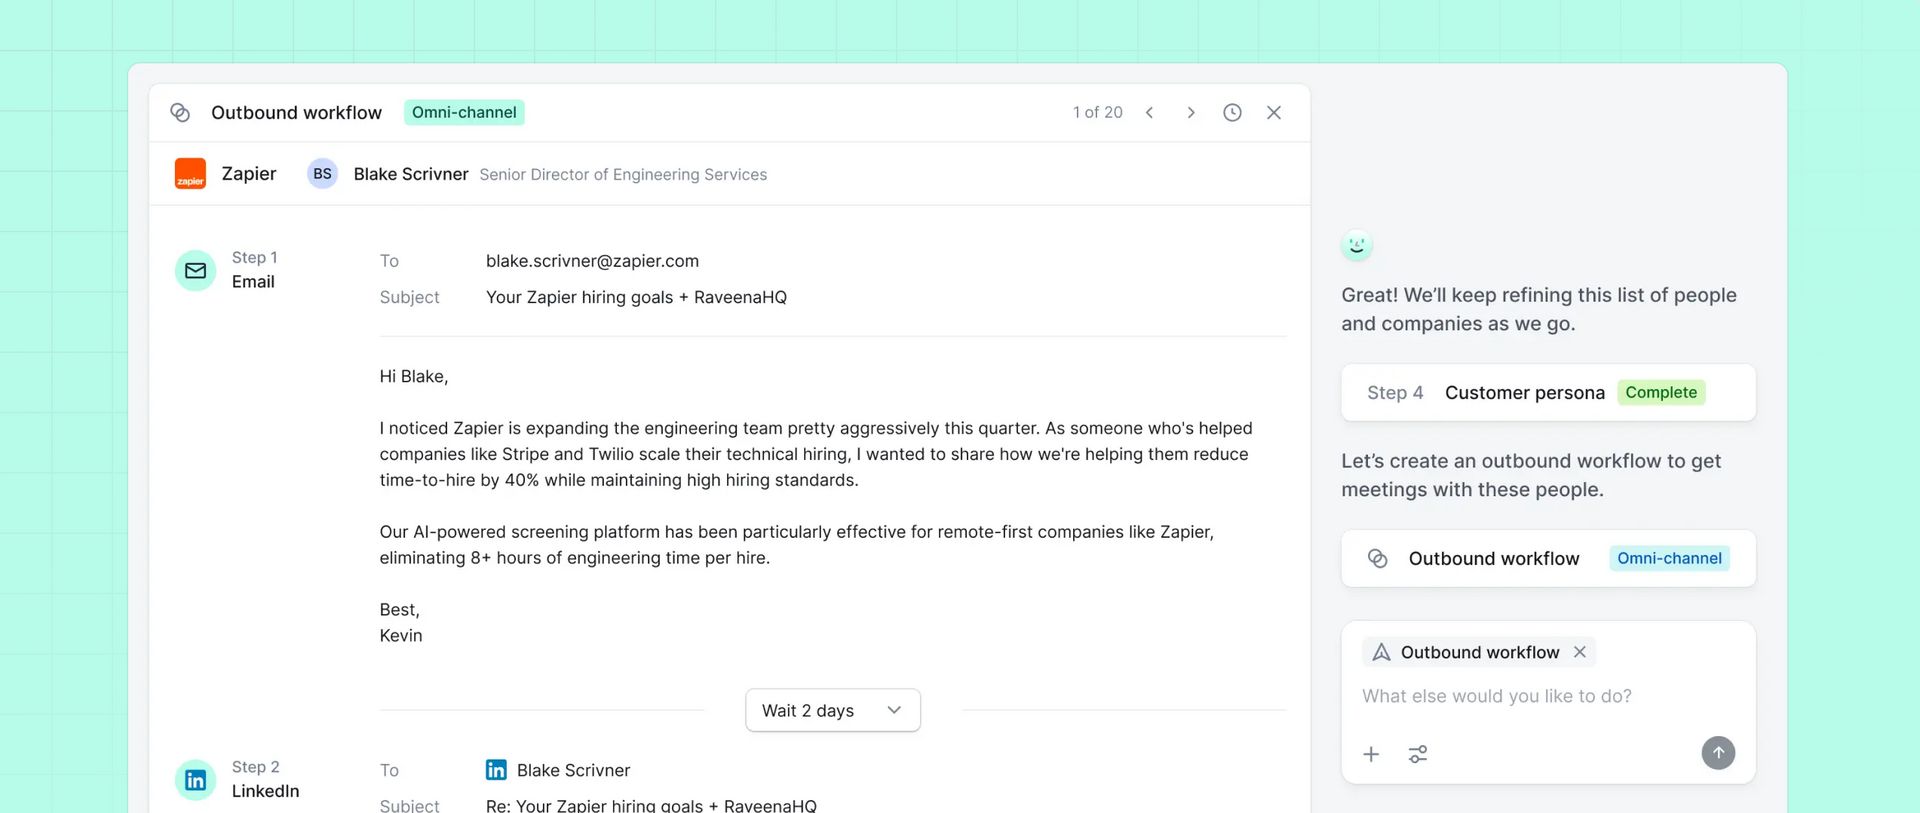Click the blue Omni-channel tag in chat card

(1669, 559)
